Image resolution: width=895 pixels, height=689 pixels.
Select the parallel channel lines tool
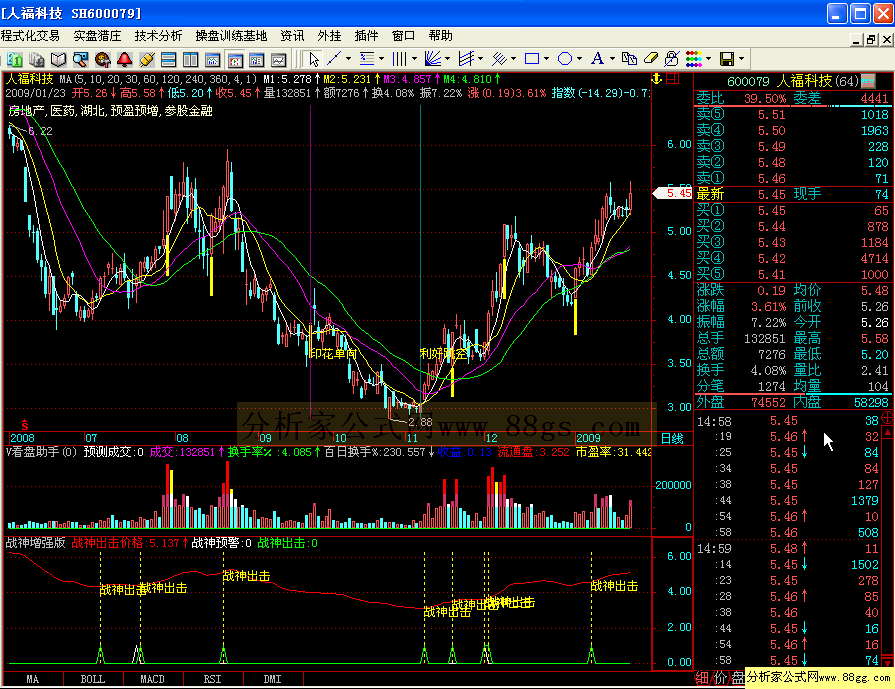466,59
